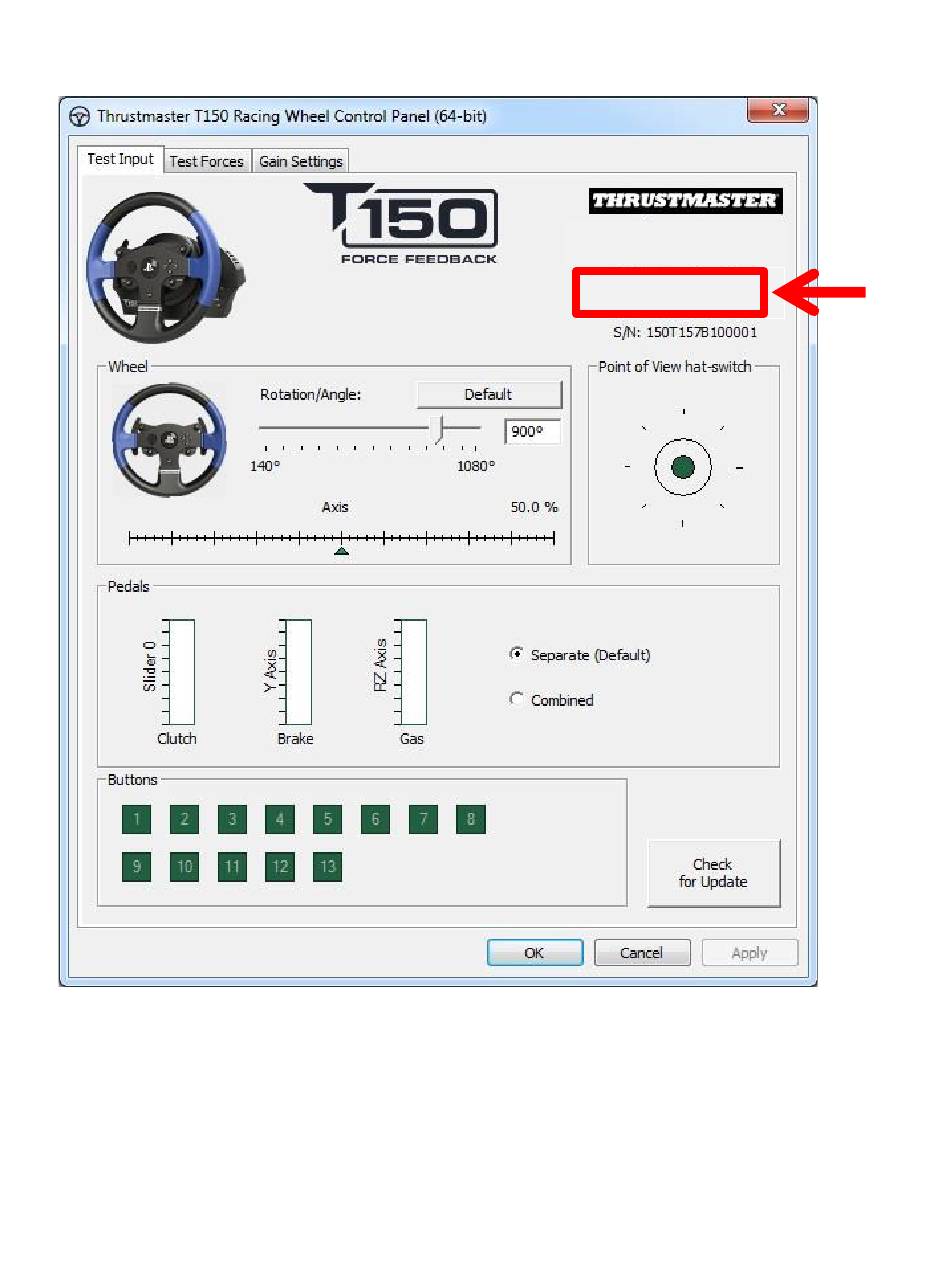The width and height of the screenshot is (950, 1288).
Task: Click the serial number text S/N: 150T157B100001
Action: pos(685,333)
